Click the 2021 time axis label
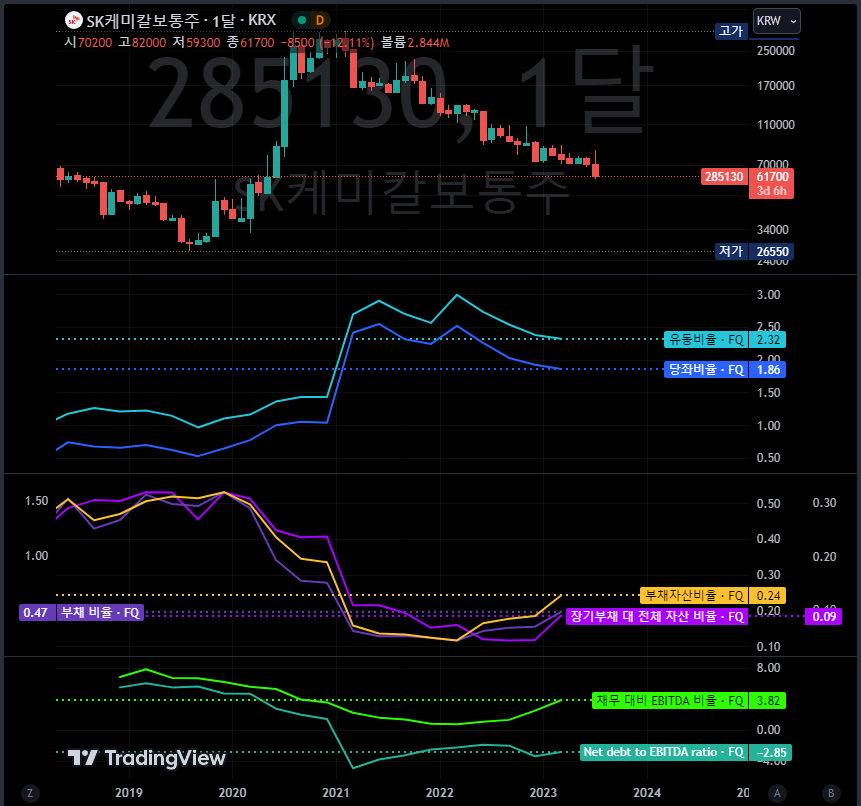The height and width of the screenshot is (806, 861). 336,793
